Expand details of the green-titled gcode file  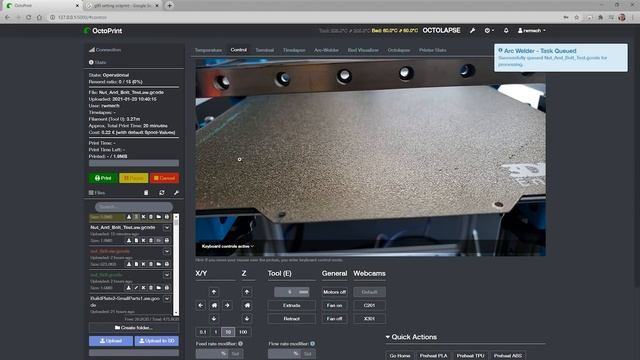[x=167, y=275]
